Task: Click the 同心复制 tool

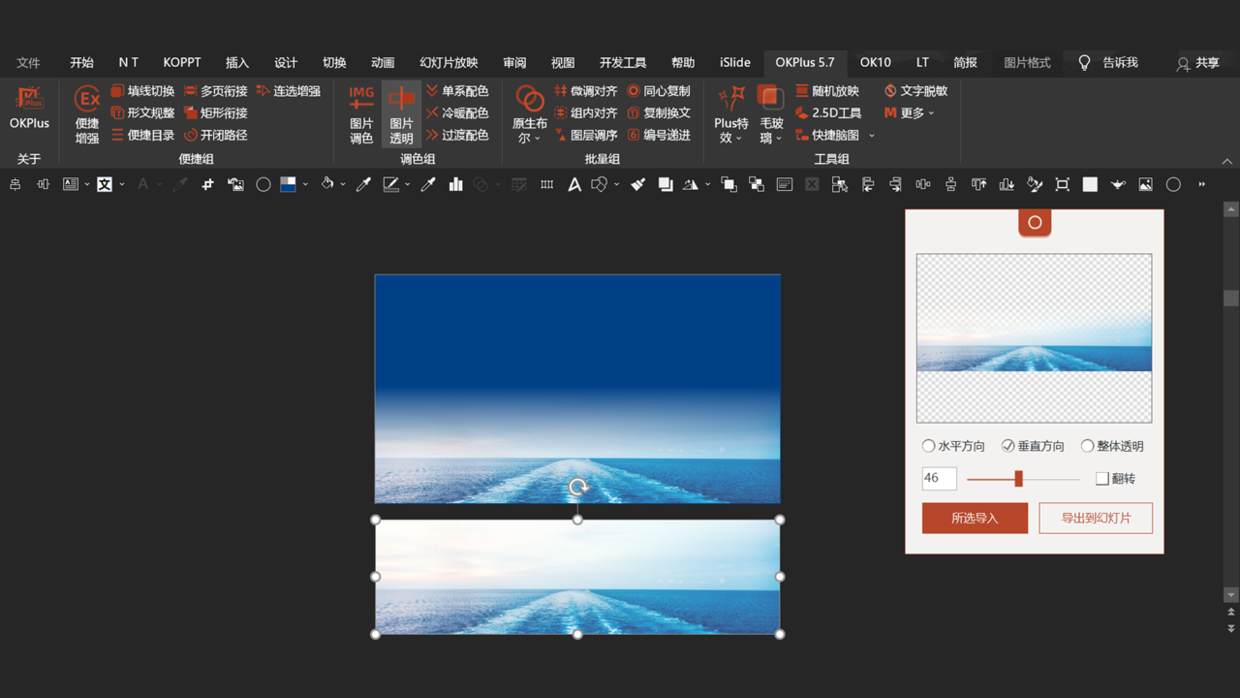Action: [x=658, y=91]
